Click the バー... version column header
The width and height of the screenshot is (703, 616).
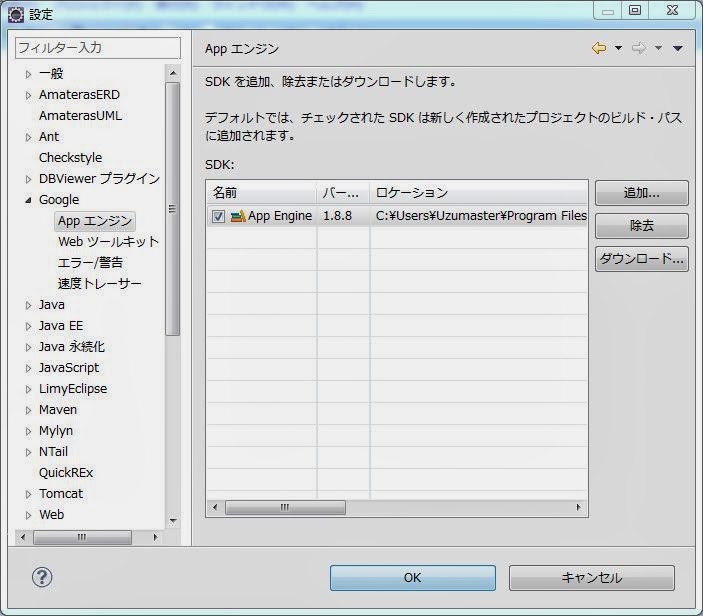pyautogui.click(x=343, y=193)
